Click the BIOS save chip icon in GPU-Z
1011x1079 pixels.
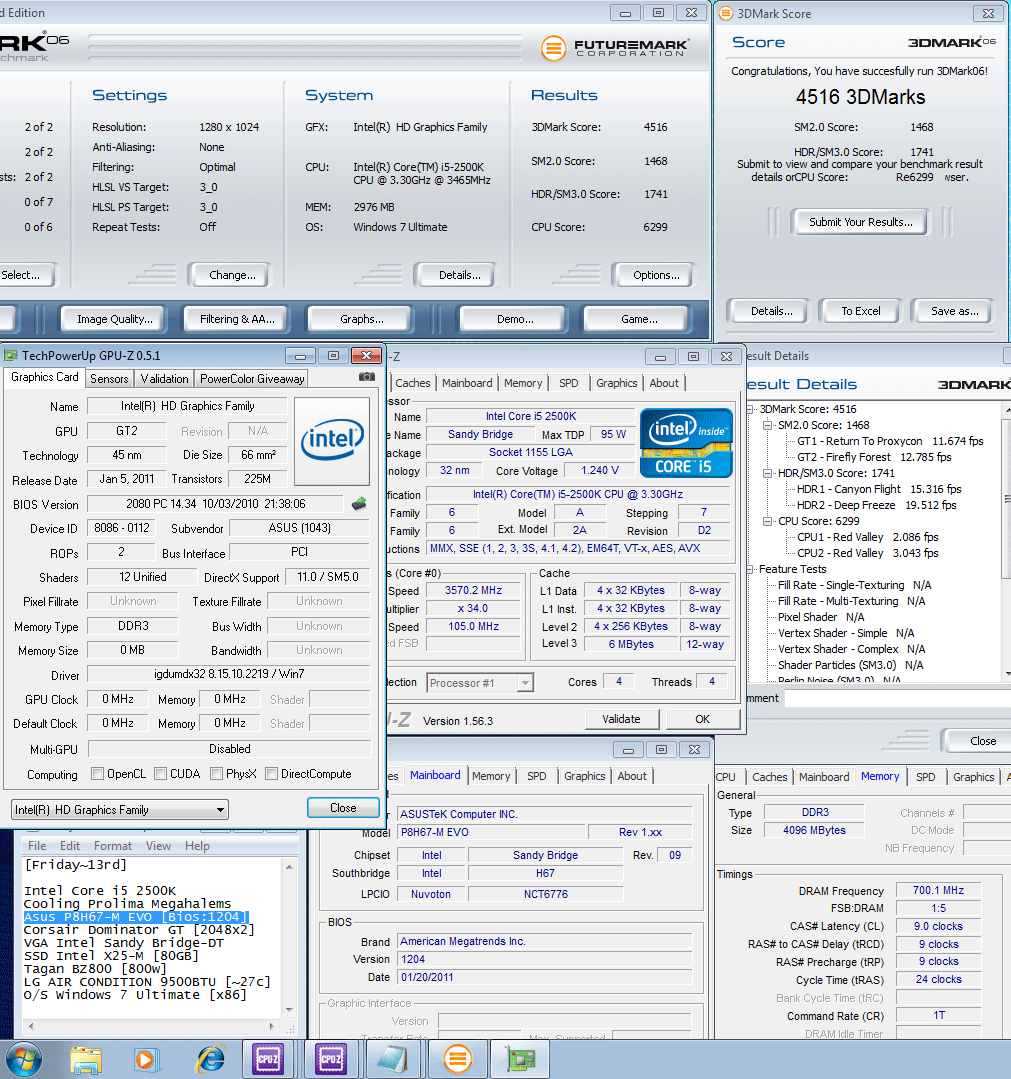coord(359,504)
